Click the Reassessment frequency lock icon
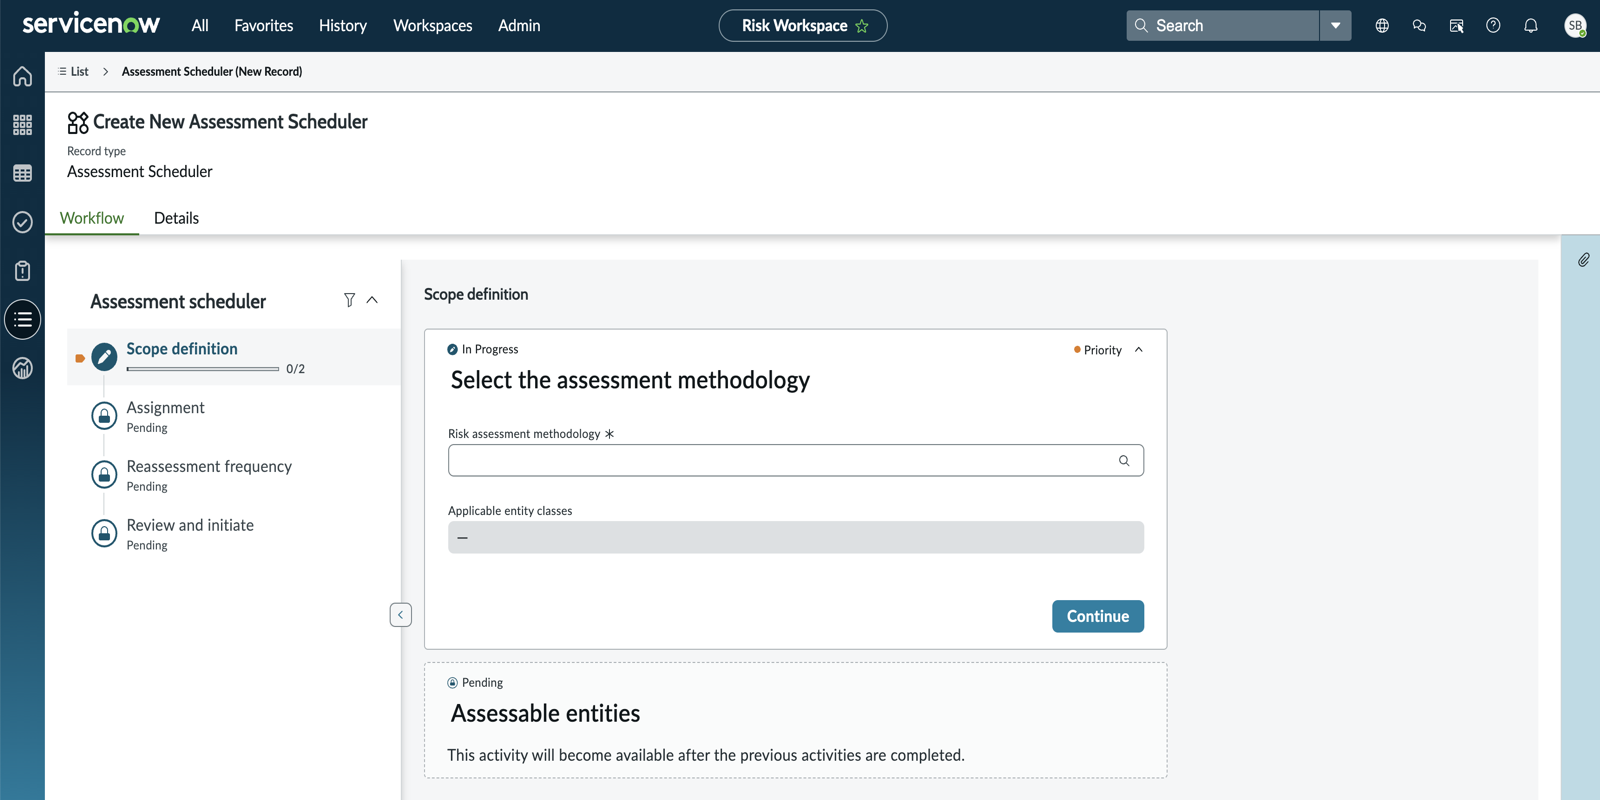This screenshot has width=1600, height=800. (104, 475)
